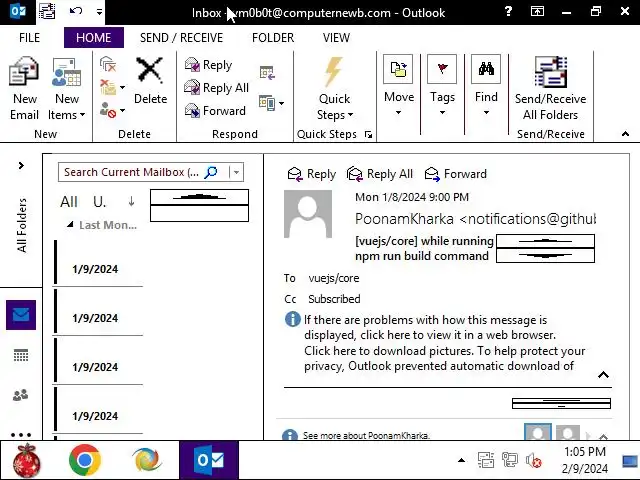Select the first 1/9/2024 message
The height and width of the screenshot is (480, 640).
(98, 263)
